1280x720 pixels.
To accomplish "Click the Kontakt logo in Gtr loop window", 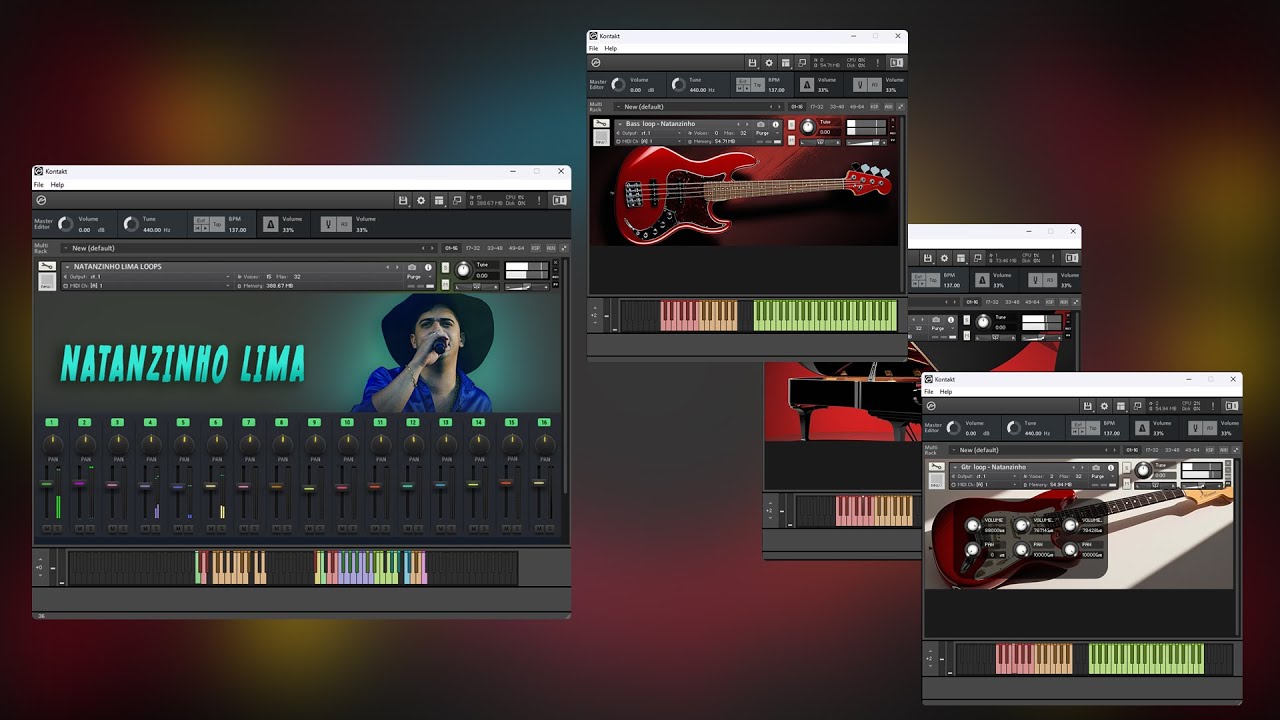I will coord(931,406).
